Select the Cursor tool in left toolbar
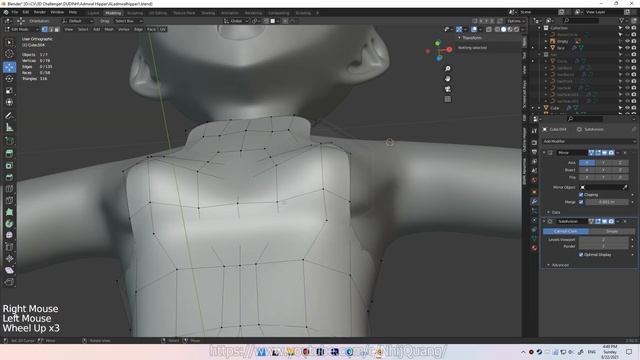This screenshot has height=360, width=640. (9, 53)
